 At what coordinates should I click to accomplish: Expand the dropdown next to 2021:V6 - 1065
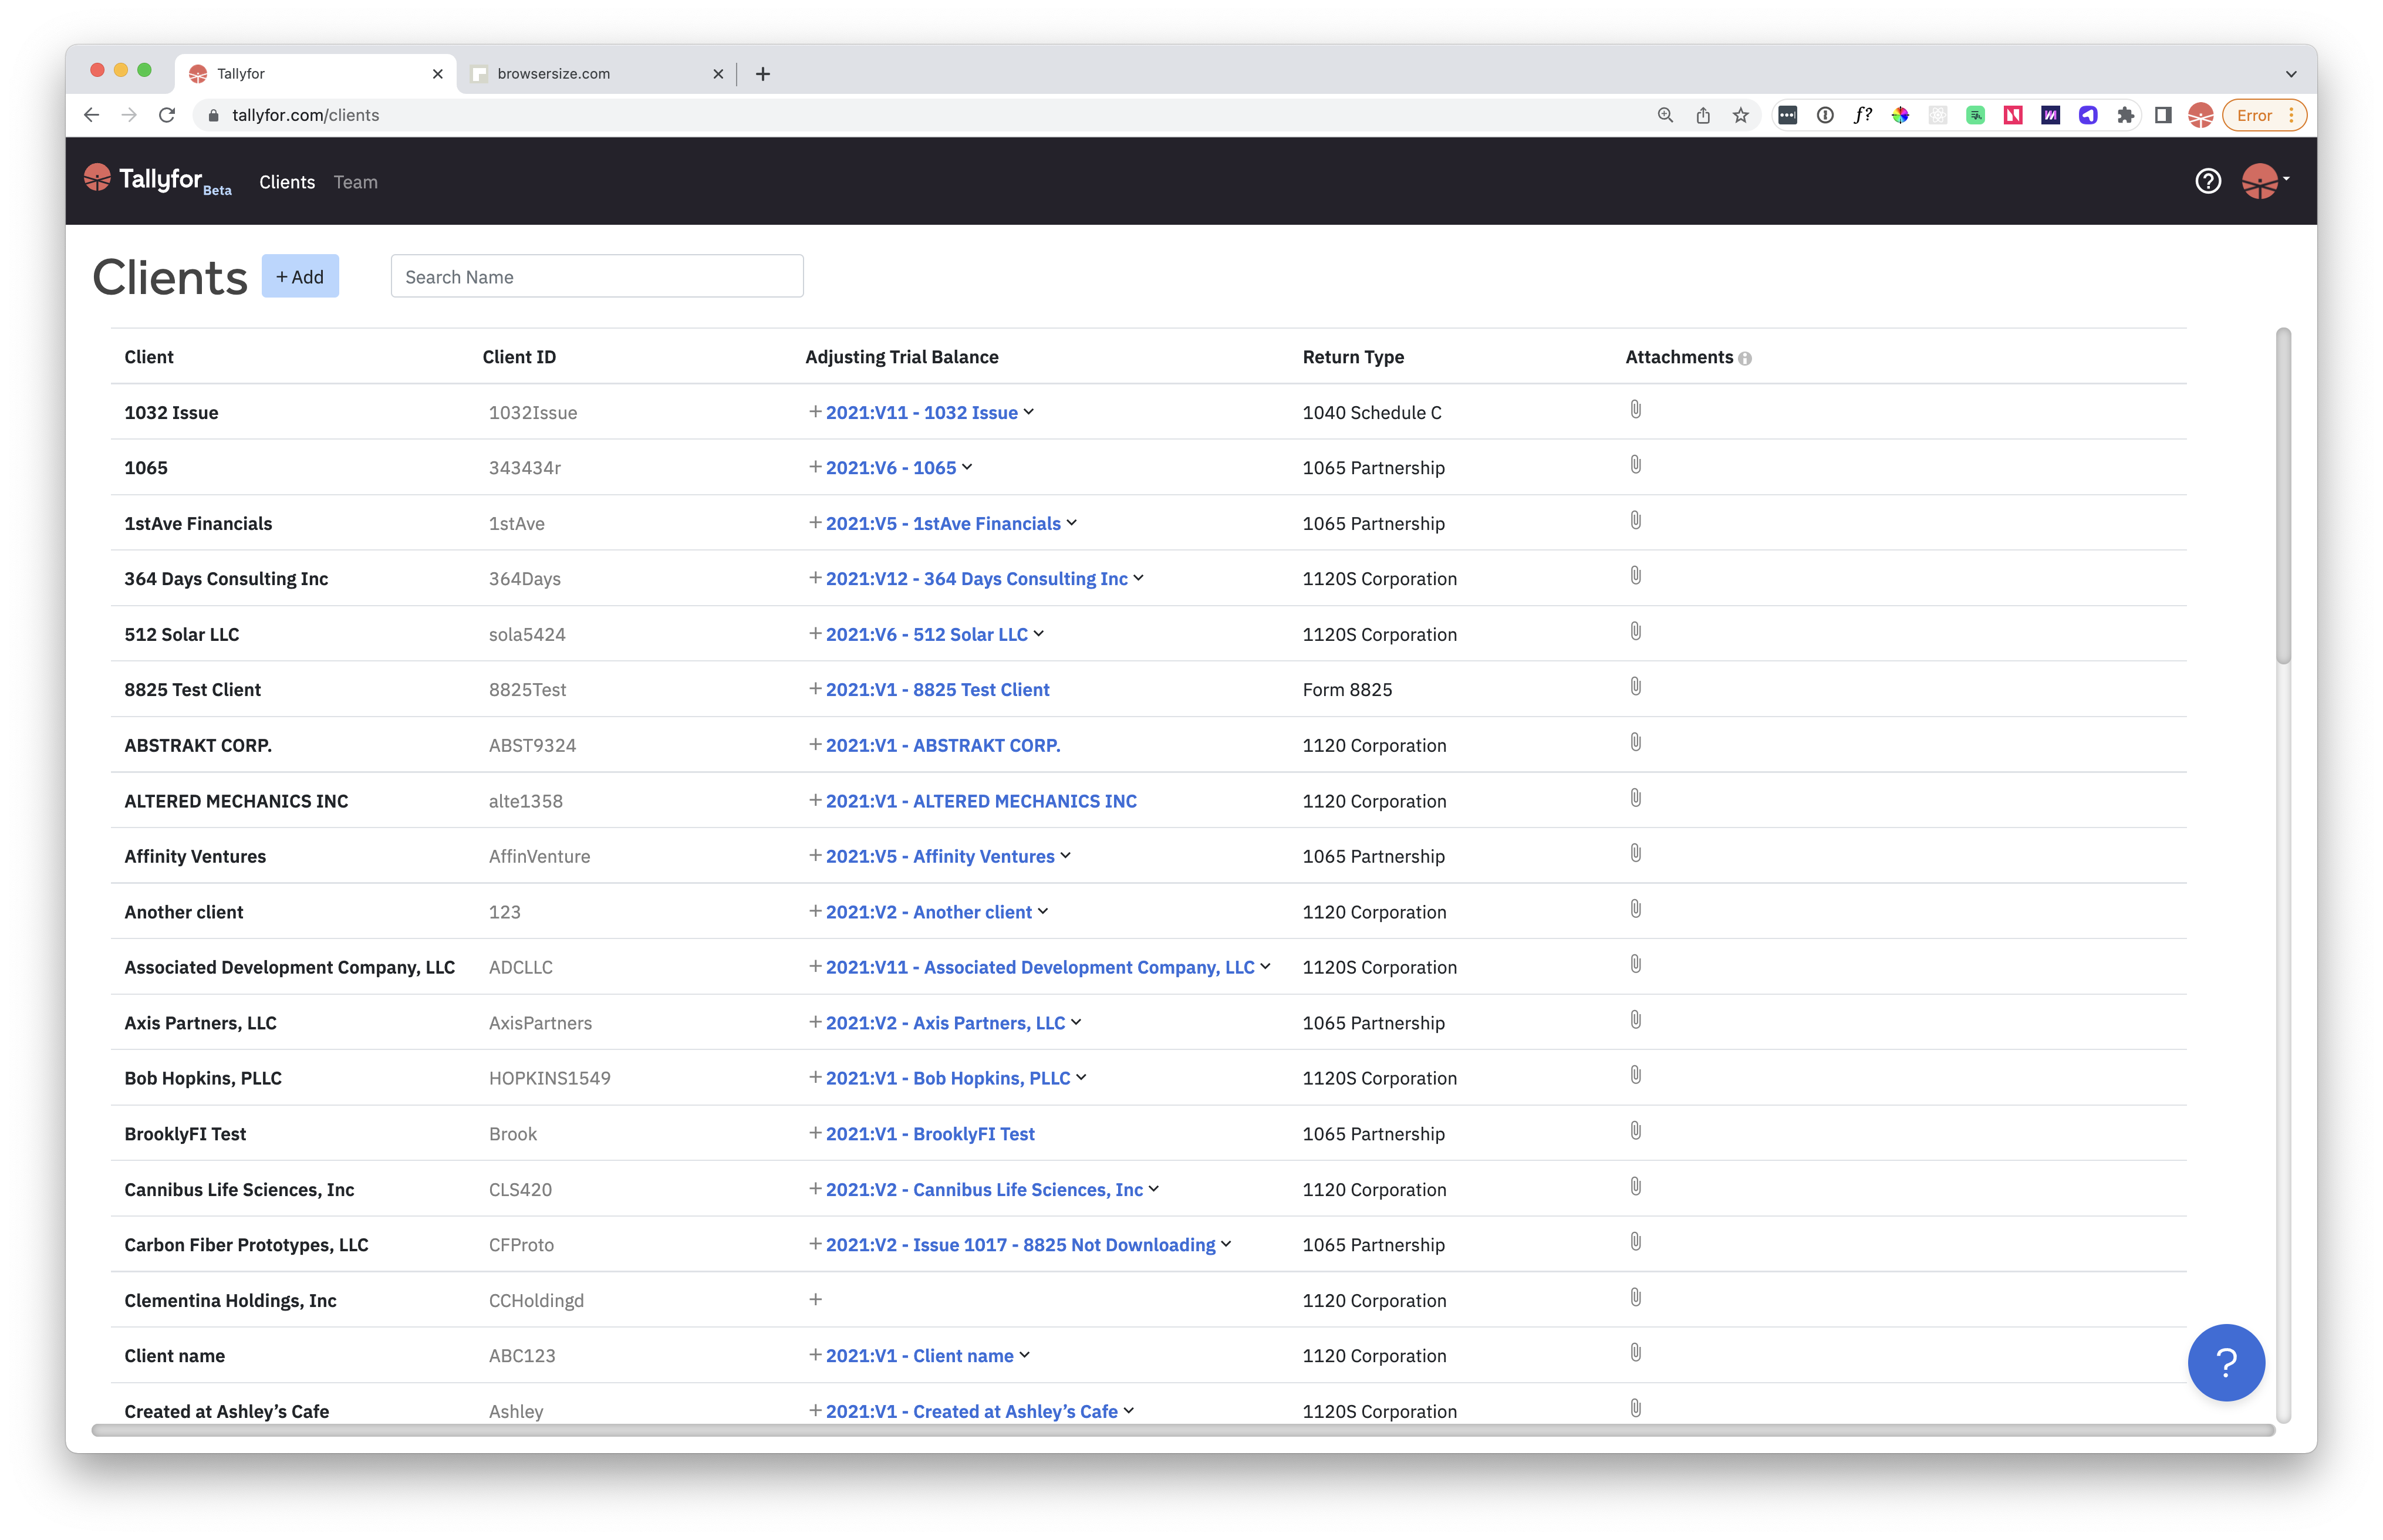click(x=968, y=467)
